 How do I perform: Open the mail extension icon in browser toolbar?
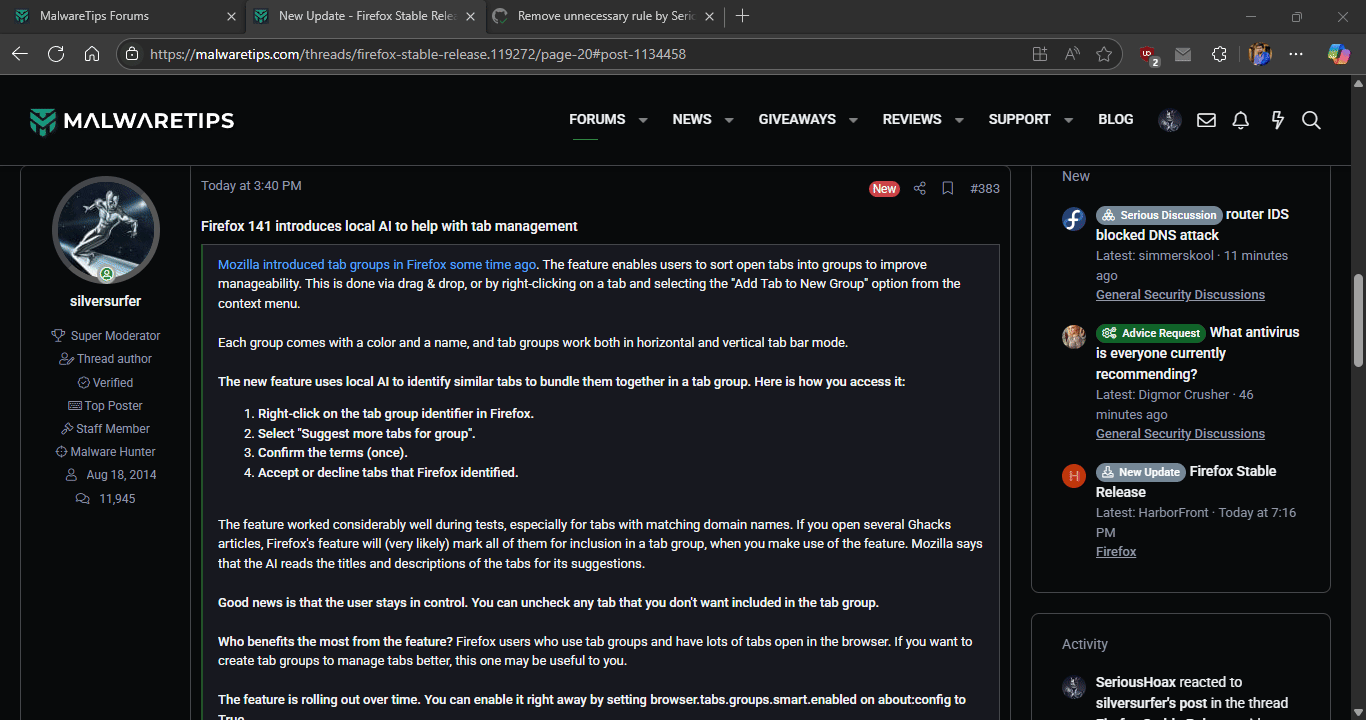pos(1183,54)
